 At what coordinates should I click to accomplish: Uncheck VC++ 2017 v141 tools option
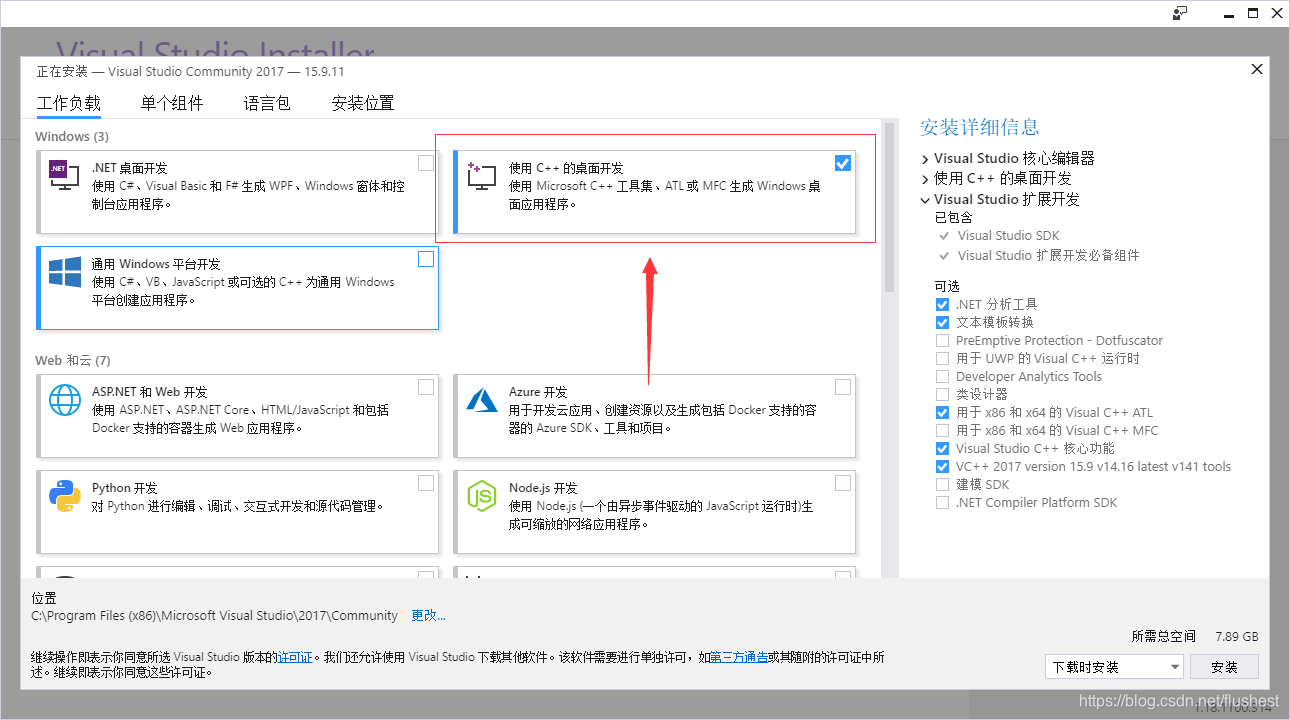click(x=942, y=466)
